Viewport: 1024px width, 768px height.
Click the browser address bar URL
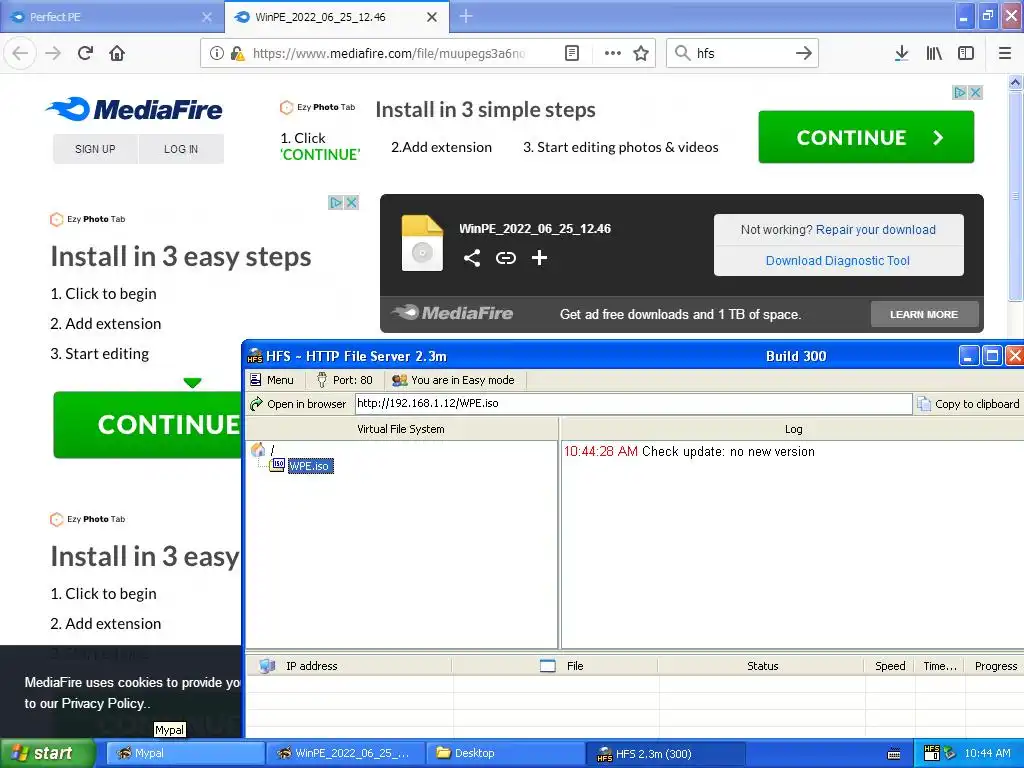389,54
